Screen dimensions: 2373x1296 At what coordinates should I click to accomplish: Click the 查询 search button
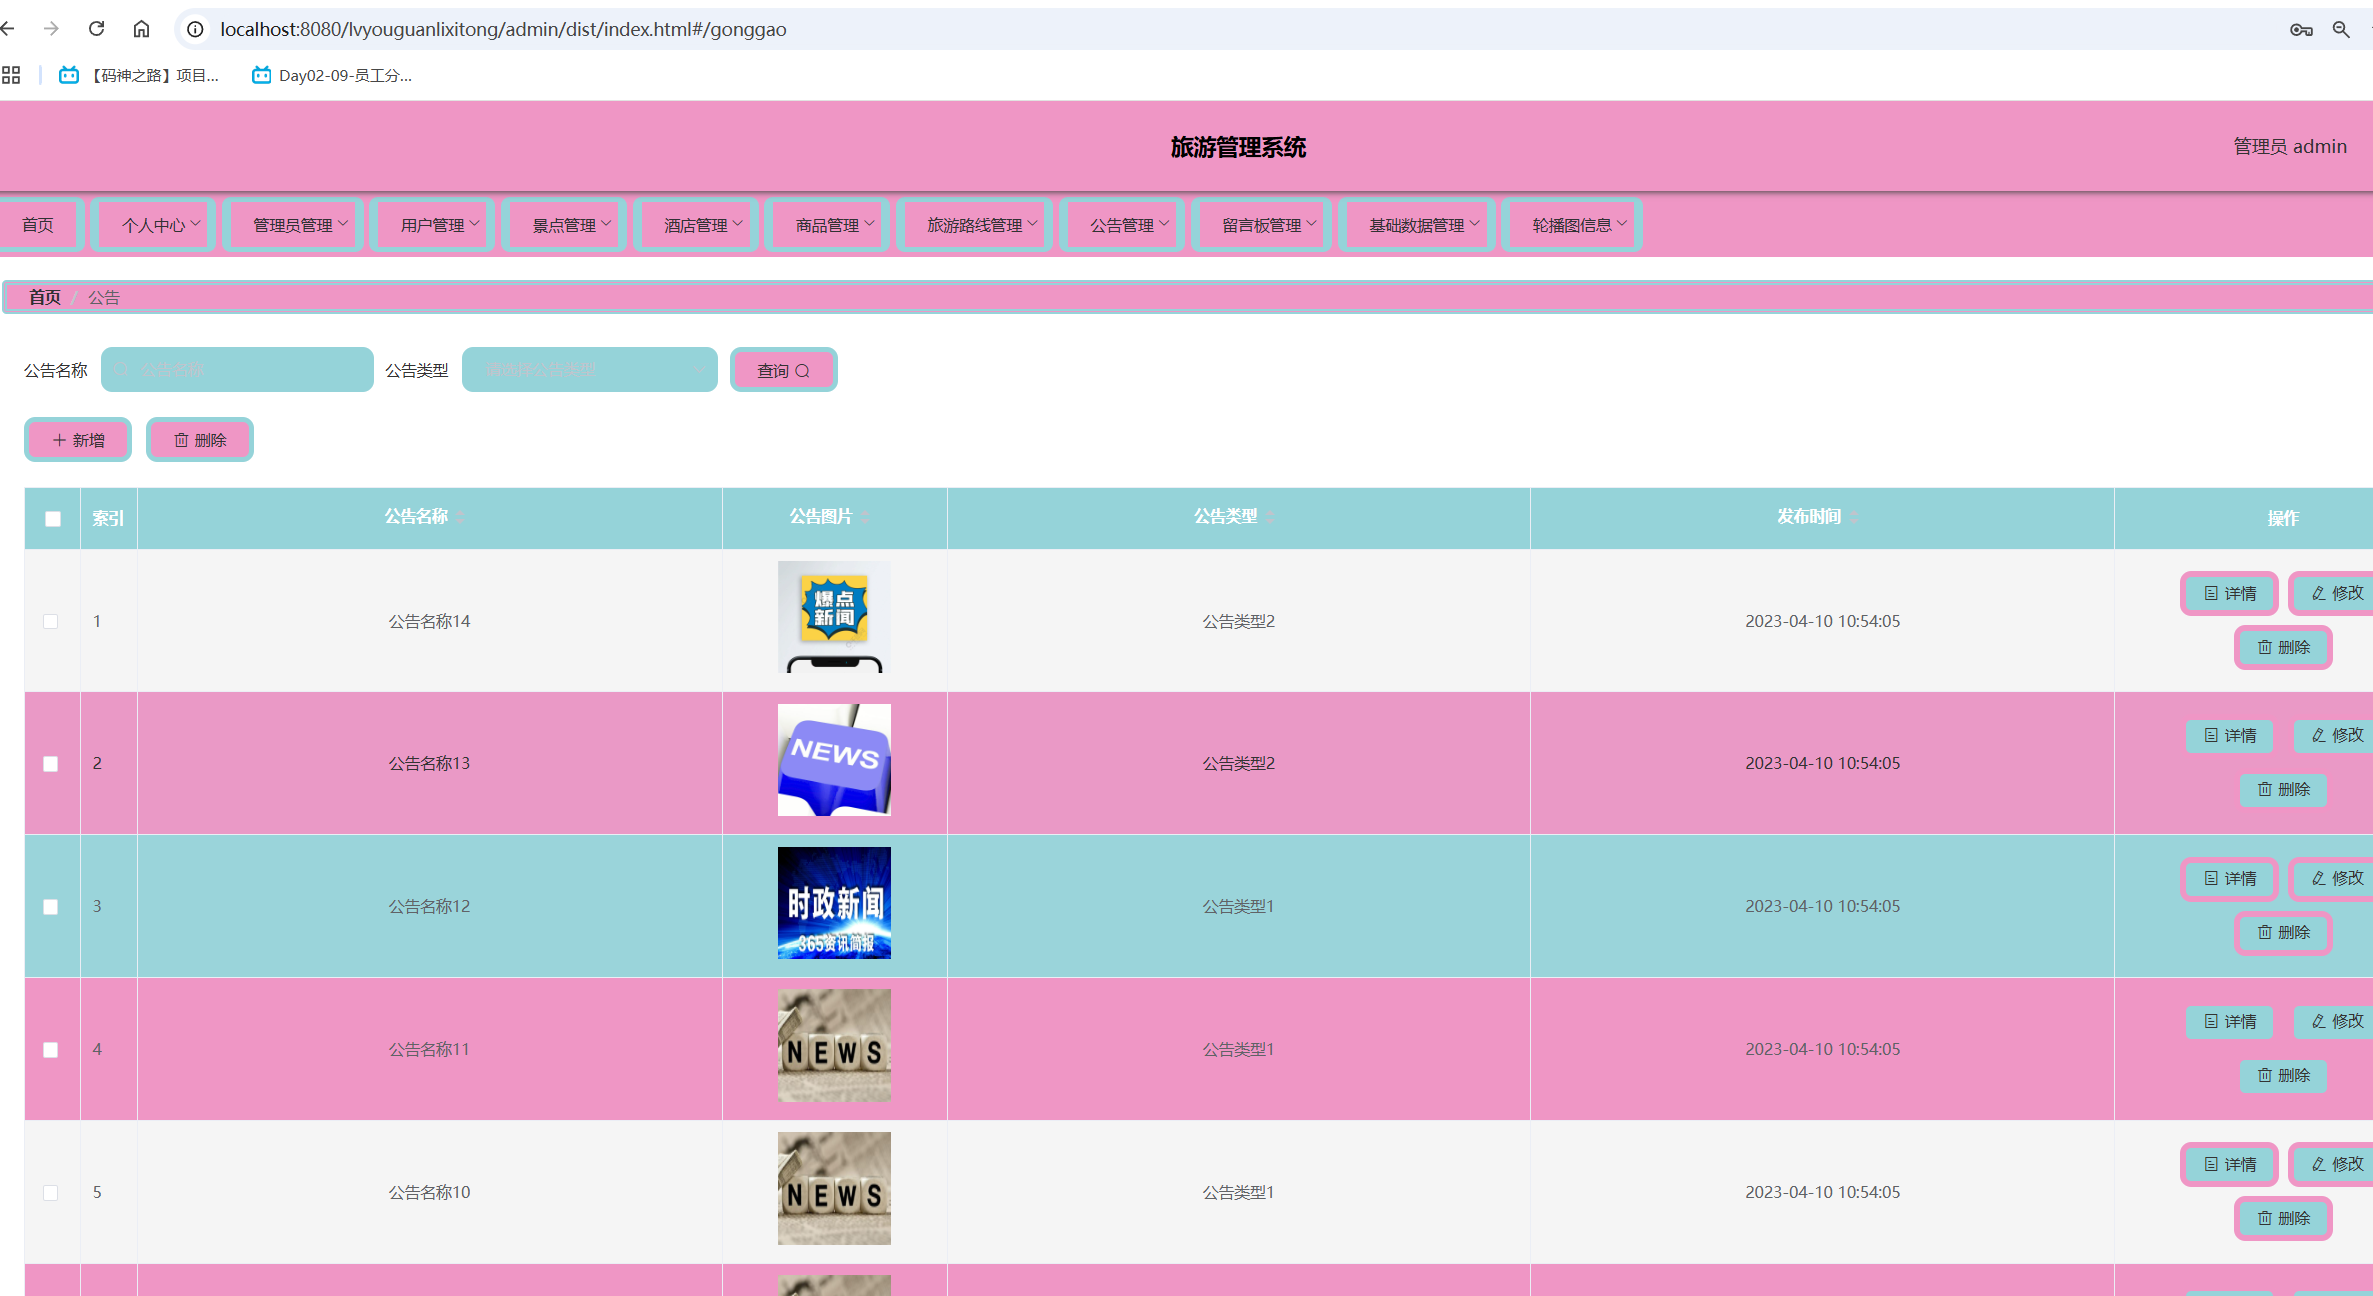pyautogui.click(x=783, y=370)
